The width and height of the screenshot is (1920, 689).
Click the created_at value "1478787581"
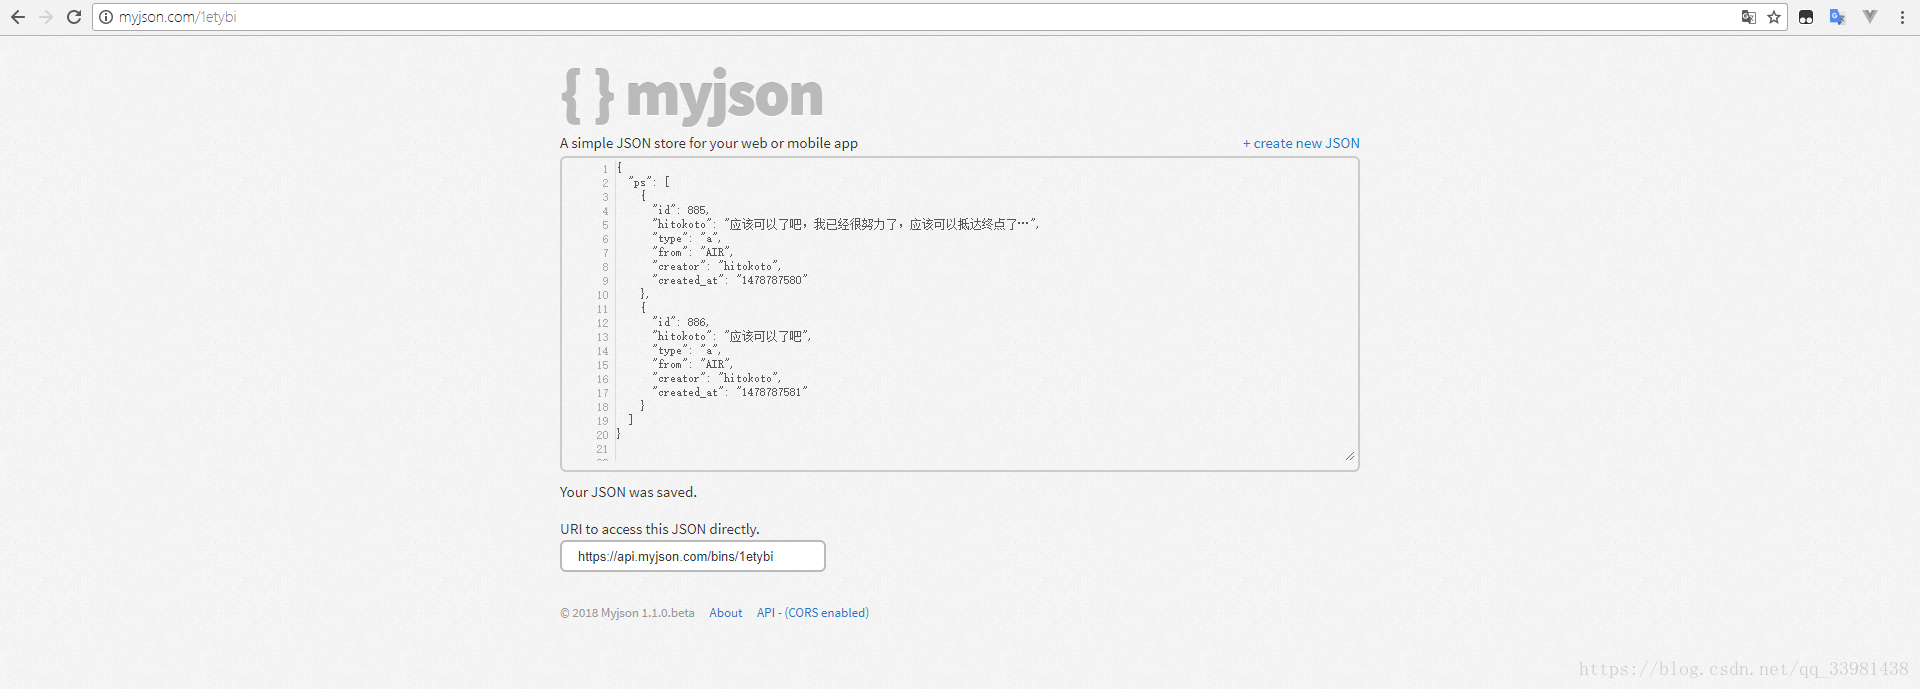[772, 392]
